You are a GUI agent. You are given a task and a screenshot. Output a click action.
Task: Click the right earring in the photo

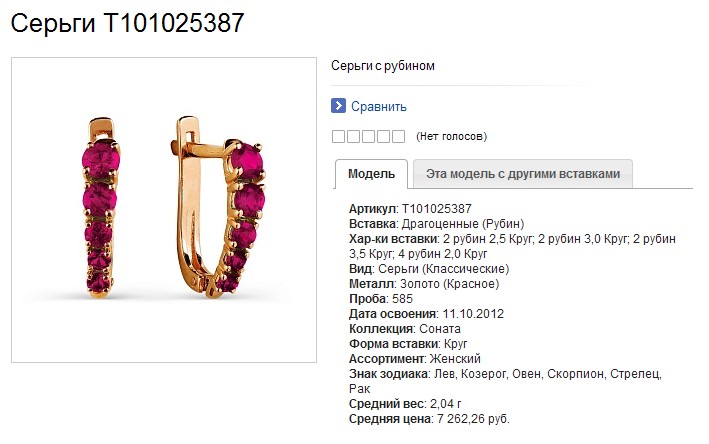[x=217, y=206]
